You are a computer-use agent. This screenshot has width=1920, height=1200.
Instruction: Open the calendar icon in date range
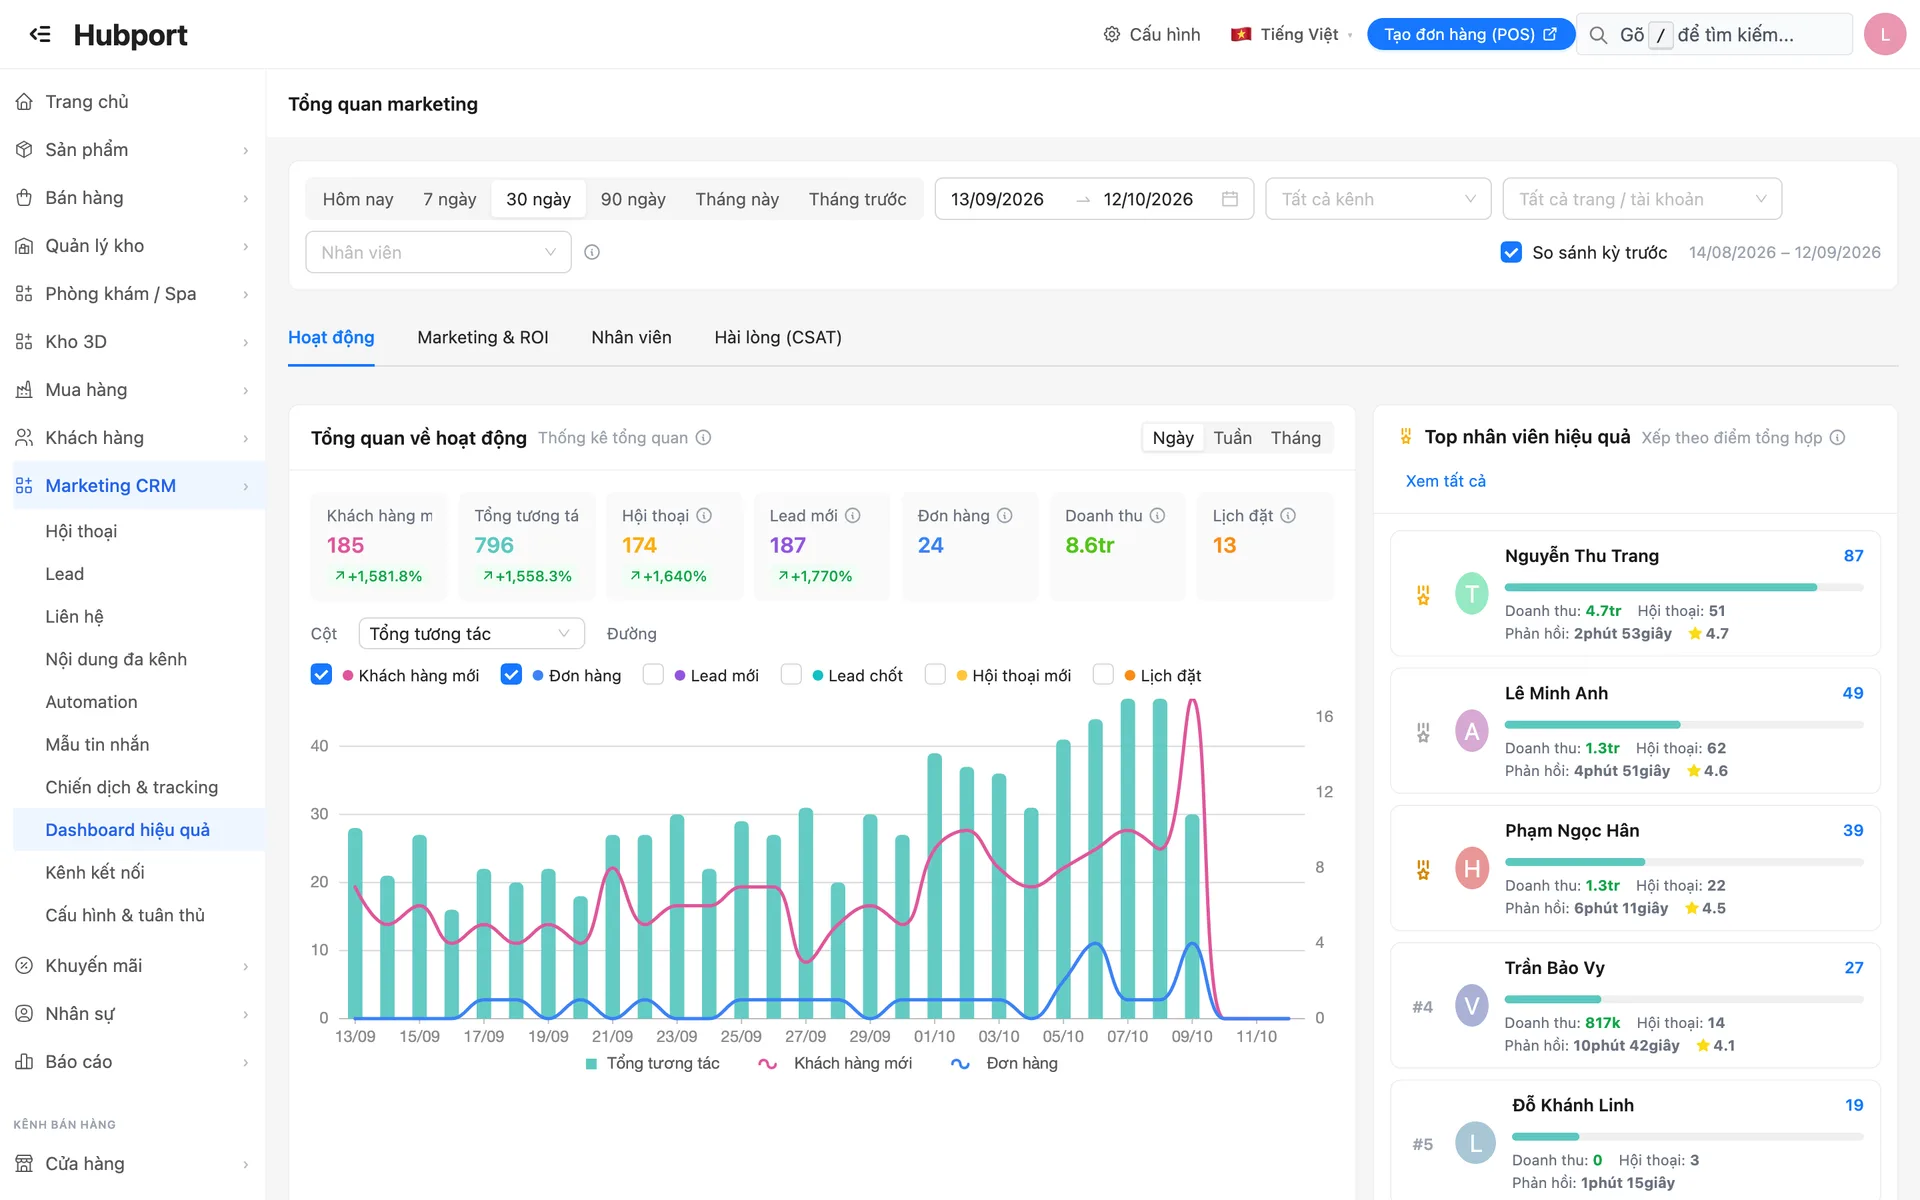[x=1230, y=199]
